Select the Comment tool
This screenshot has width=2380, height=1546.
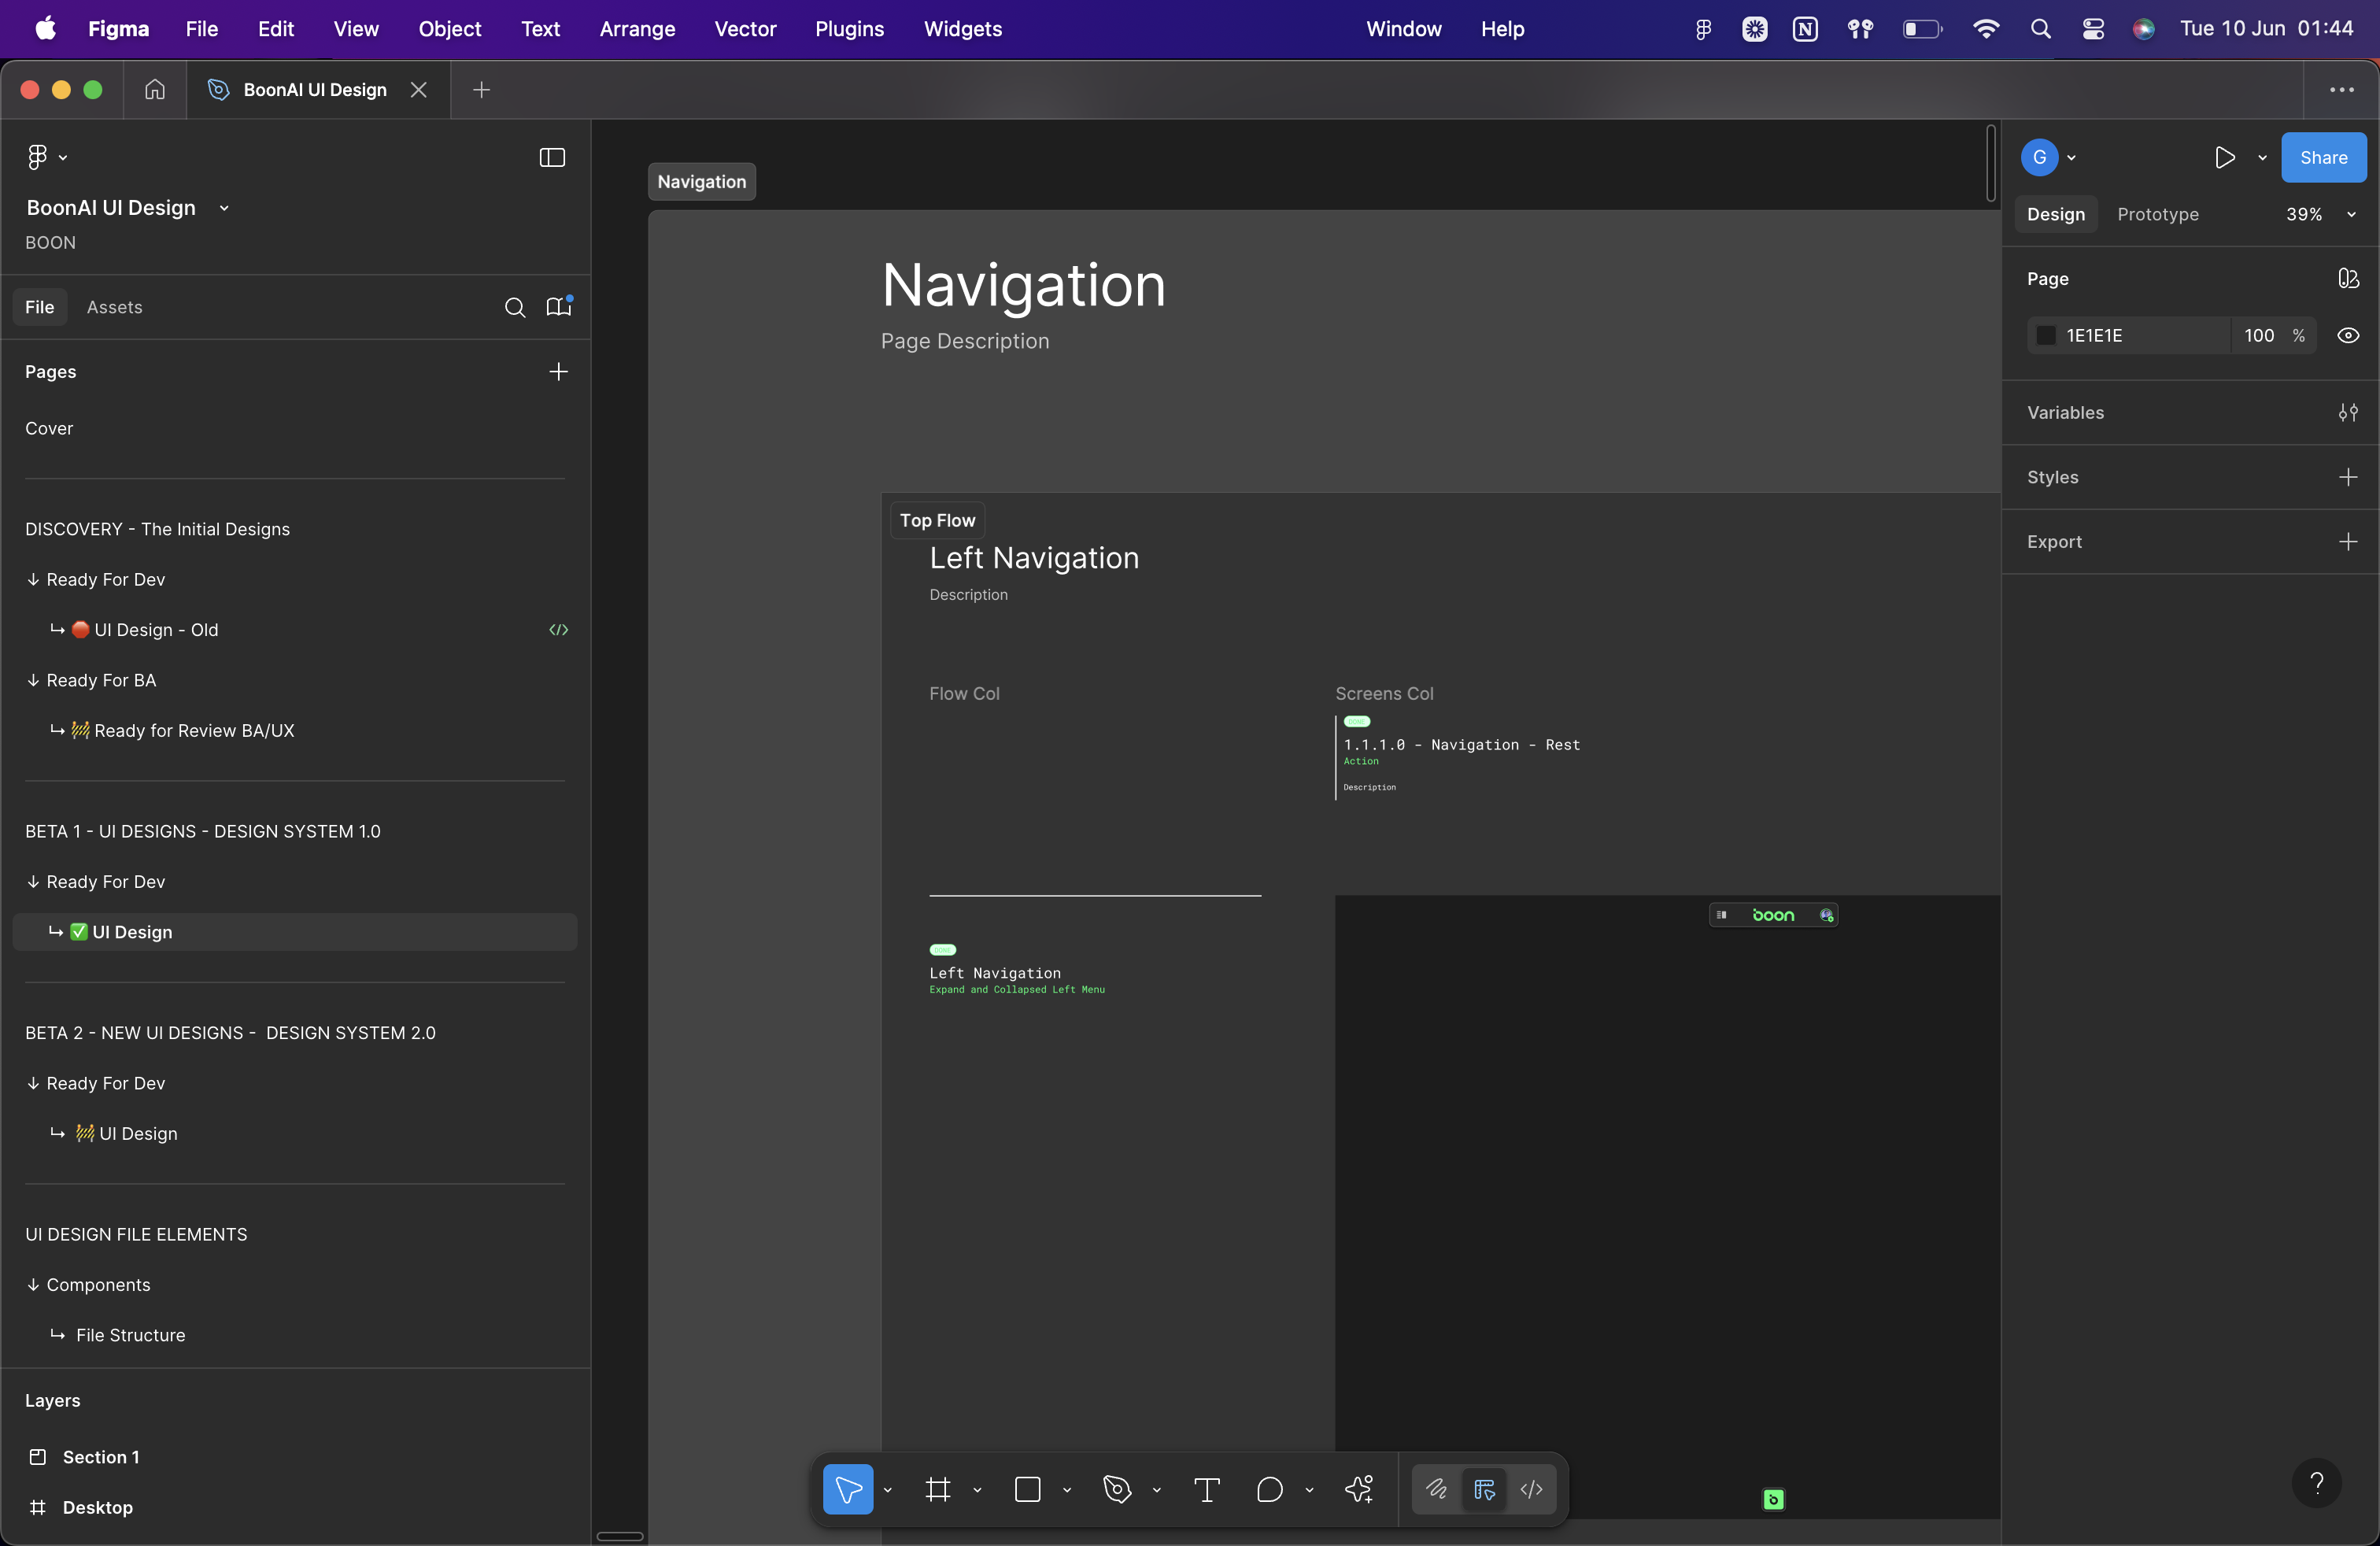coord(1269,1490)
